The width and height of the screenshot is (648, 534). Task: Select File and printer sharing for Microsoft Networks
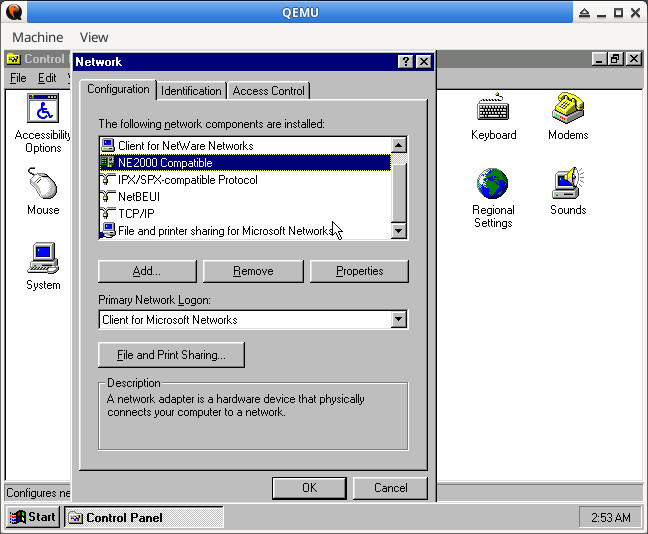[x=245, y=230]
